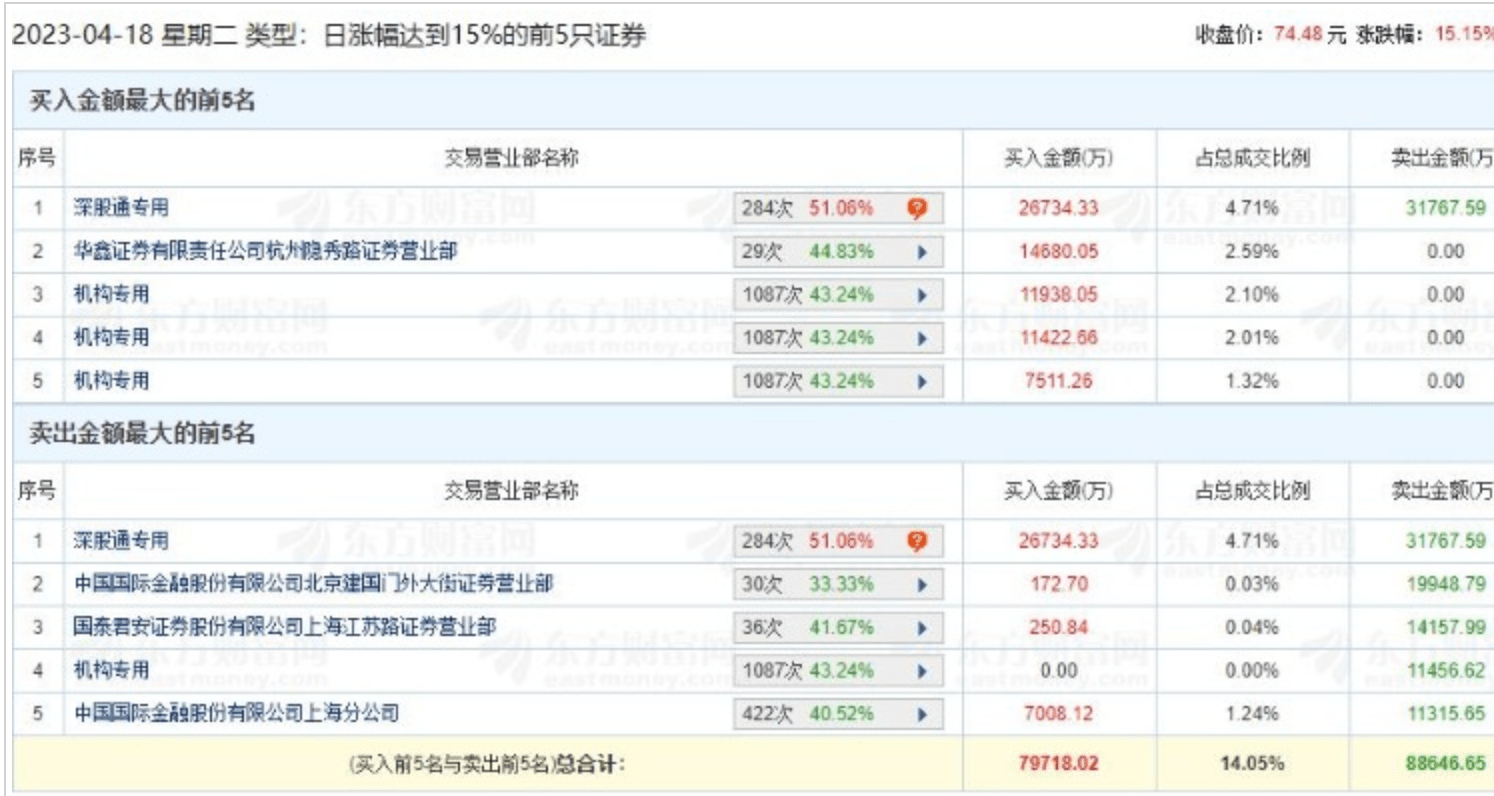Open the 机构专用 link in the 11422.66 row
This screenshot has height=796, width=1494.
(111, 338)
